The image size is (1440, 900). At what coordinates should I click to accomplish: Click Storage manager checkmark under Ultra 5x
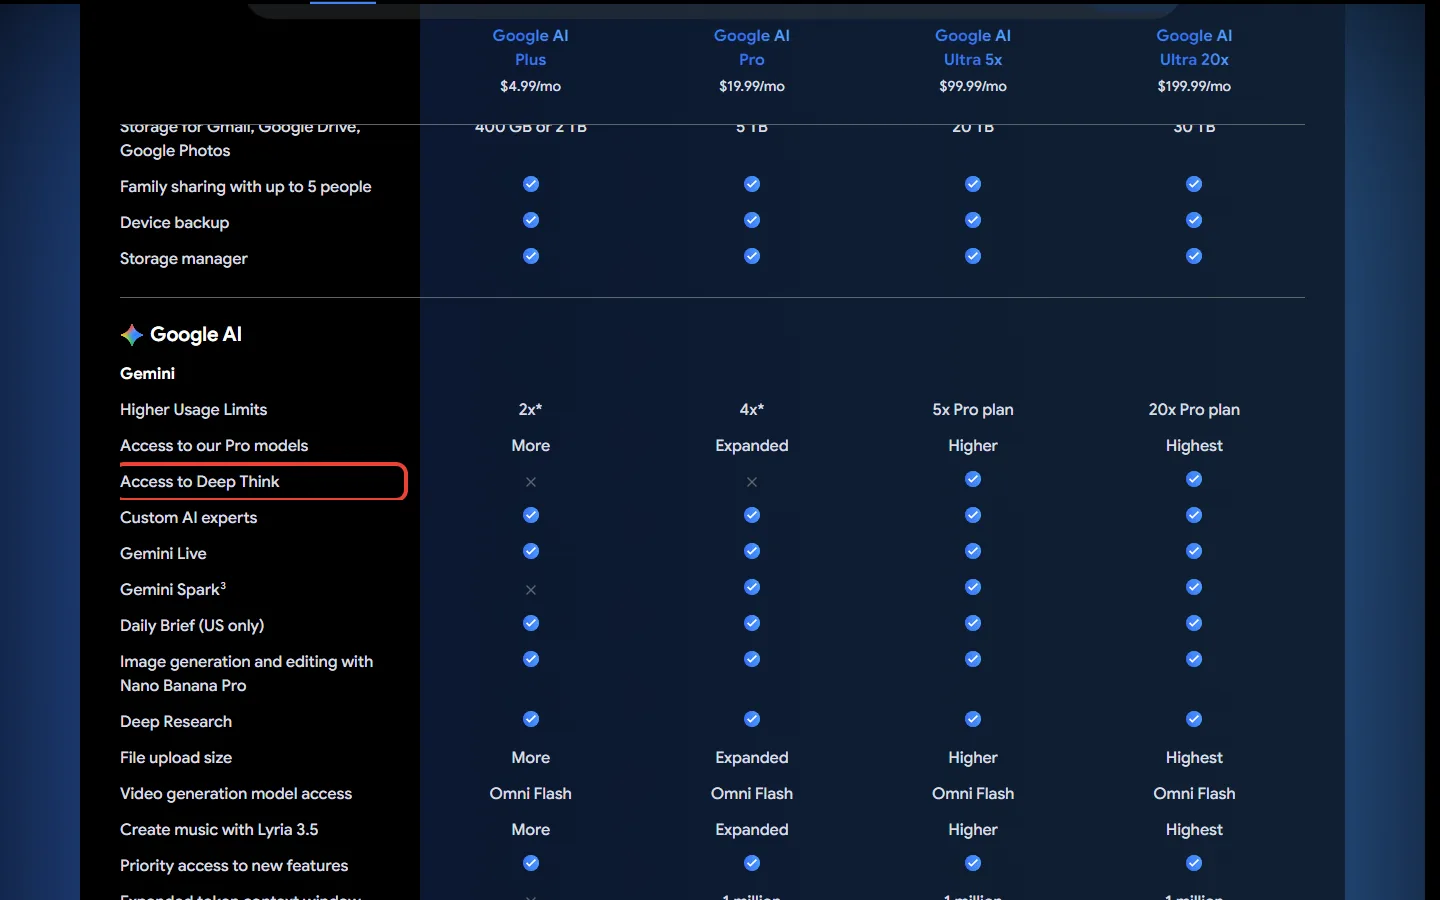pos(973,256)
